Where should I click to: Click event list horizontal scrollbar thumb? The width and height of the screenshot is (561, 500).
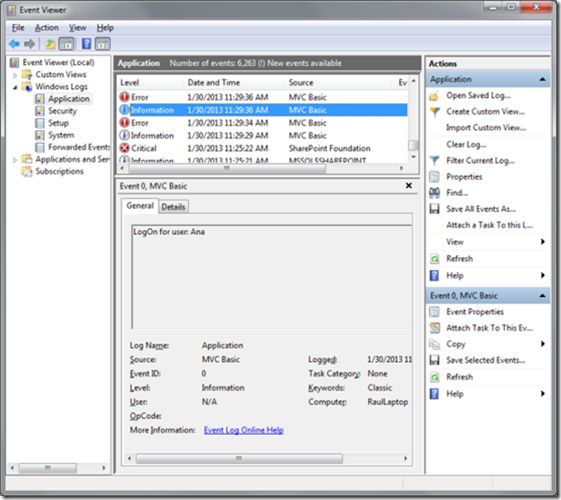(x=227, y=168)
